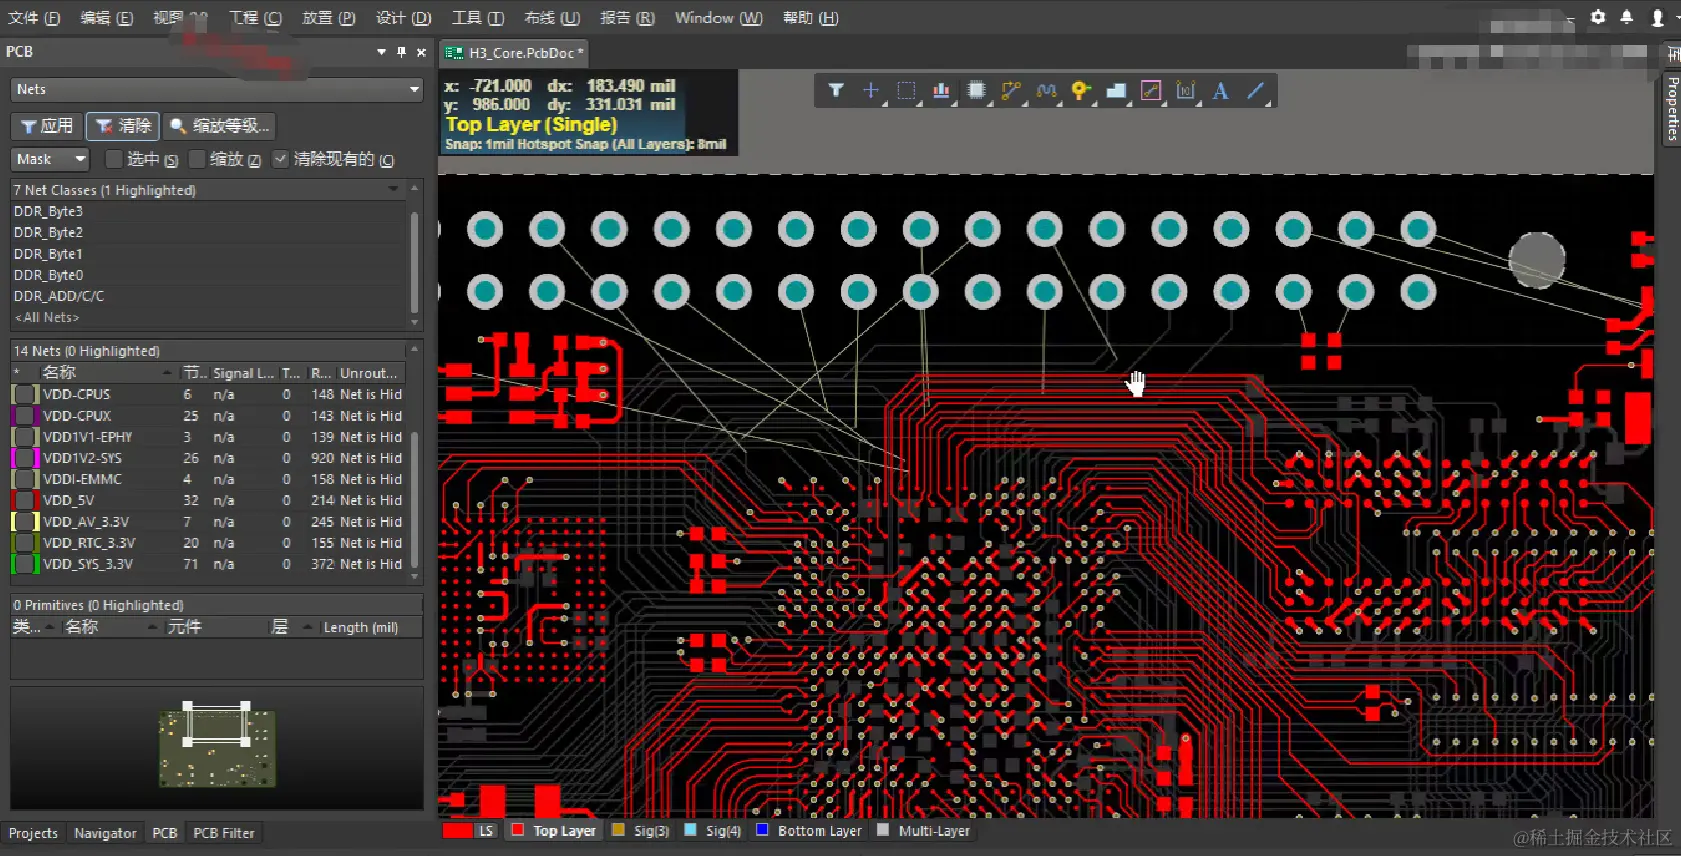Select the move objects (cross arrow) tool
Image resolution: width=1681 pixels, height=856 pixels.
(871, 91)
